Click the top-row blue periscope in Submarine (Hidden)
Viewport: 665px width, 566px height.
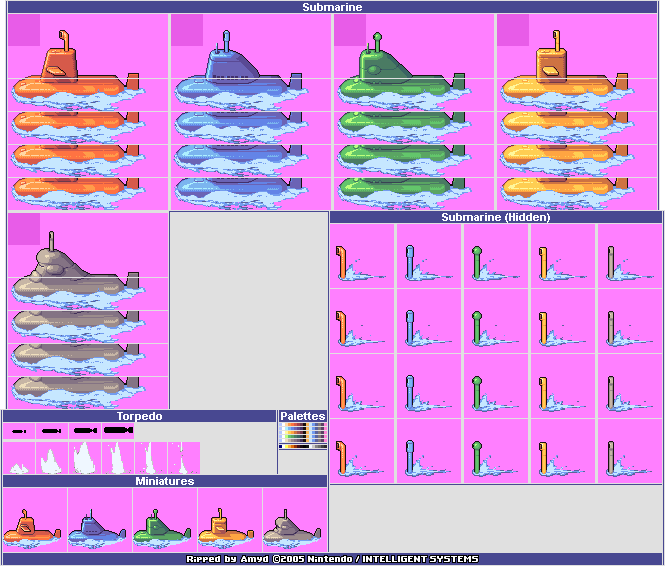(428, 264)
